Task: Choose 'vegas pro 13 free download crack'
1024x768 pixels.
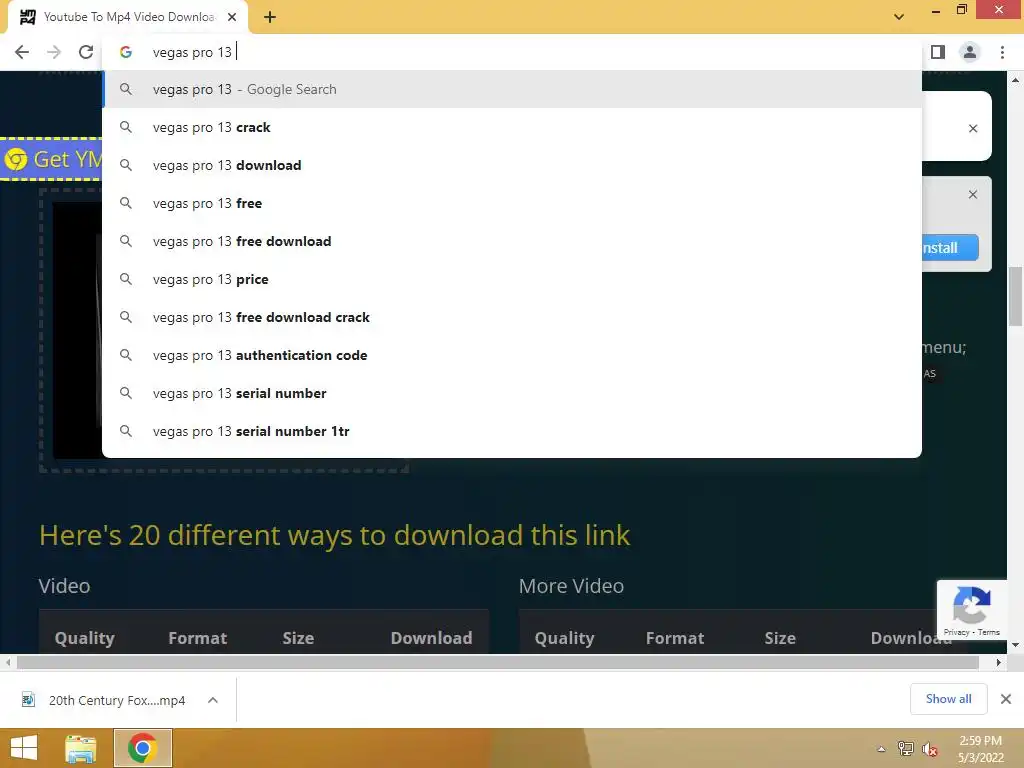Action: [x=512, y=317]
